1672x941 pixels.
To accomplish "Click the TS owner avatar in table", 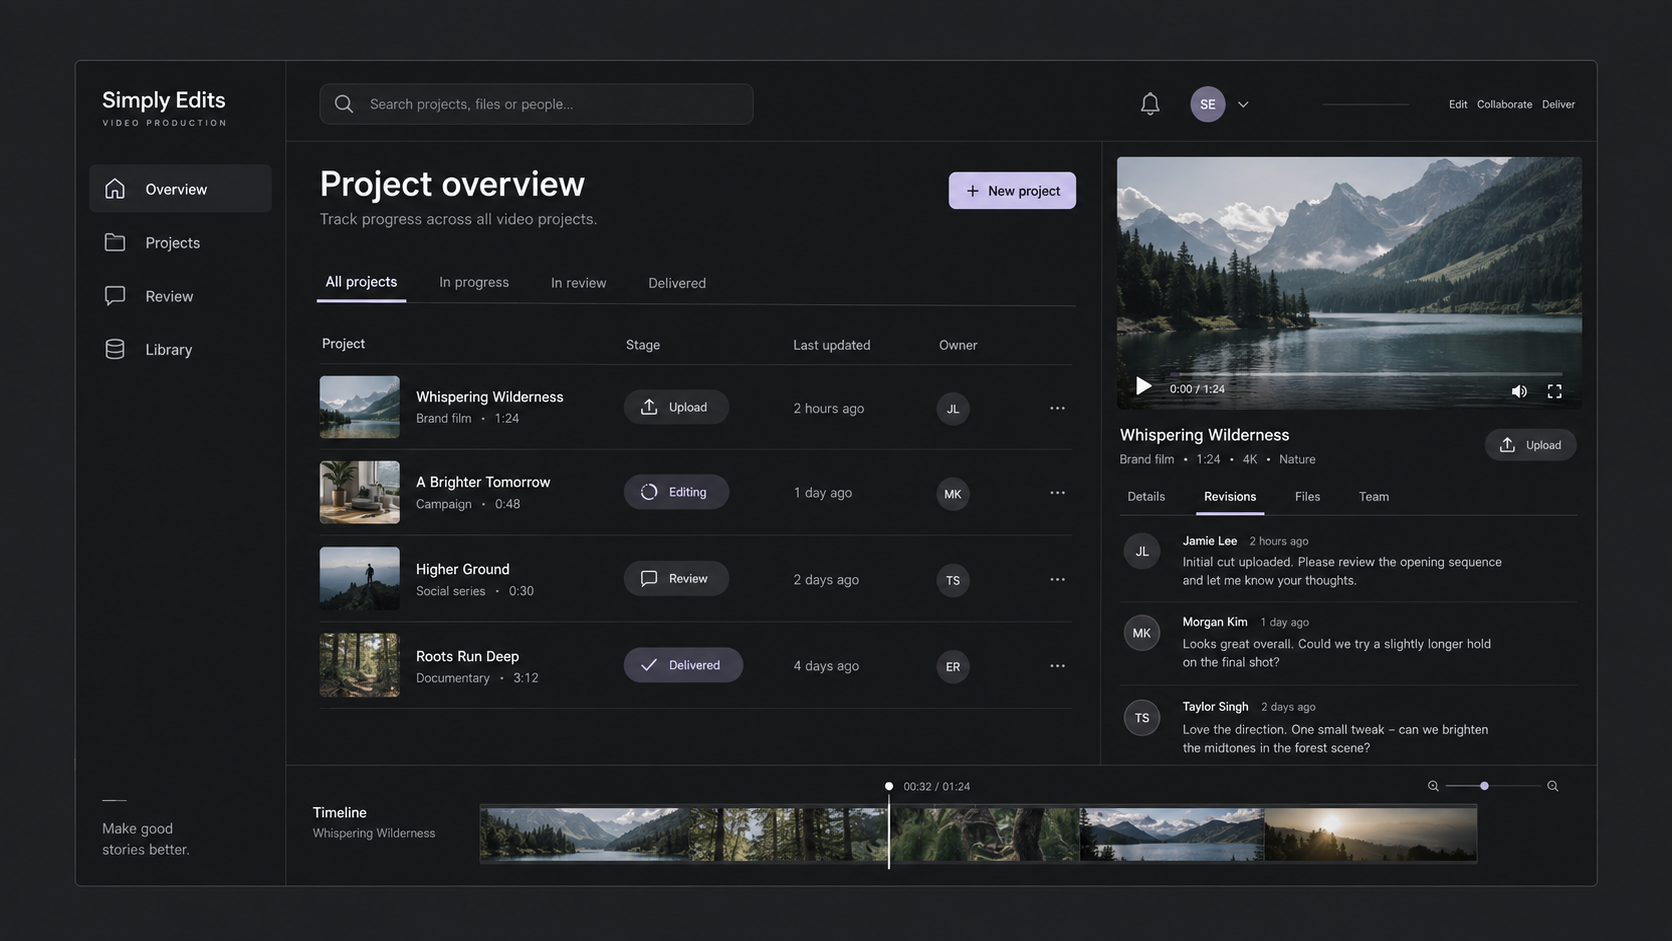I will (953, 580).
